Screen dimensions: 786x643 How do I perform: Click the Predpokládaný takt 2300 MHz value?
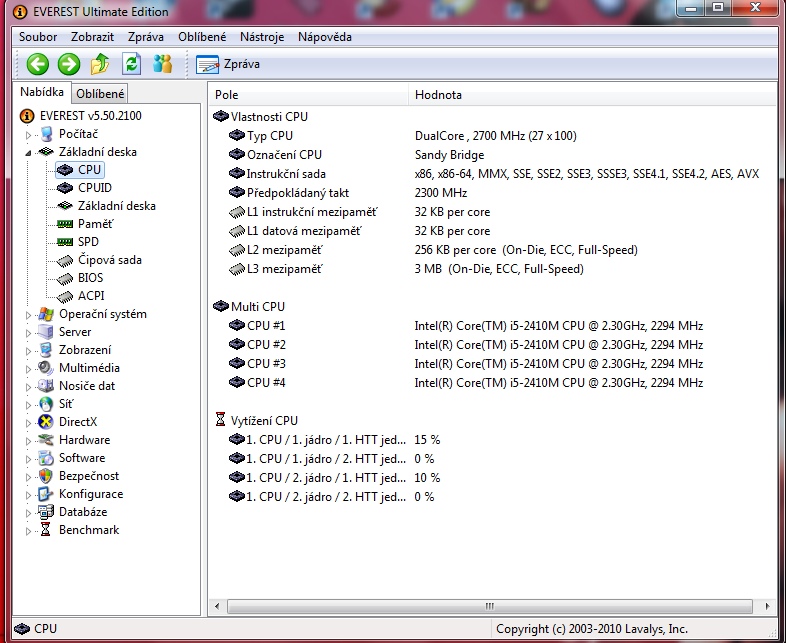(x=441, y=193)
